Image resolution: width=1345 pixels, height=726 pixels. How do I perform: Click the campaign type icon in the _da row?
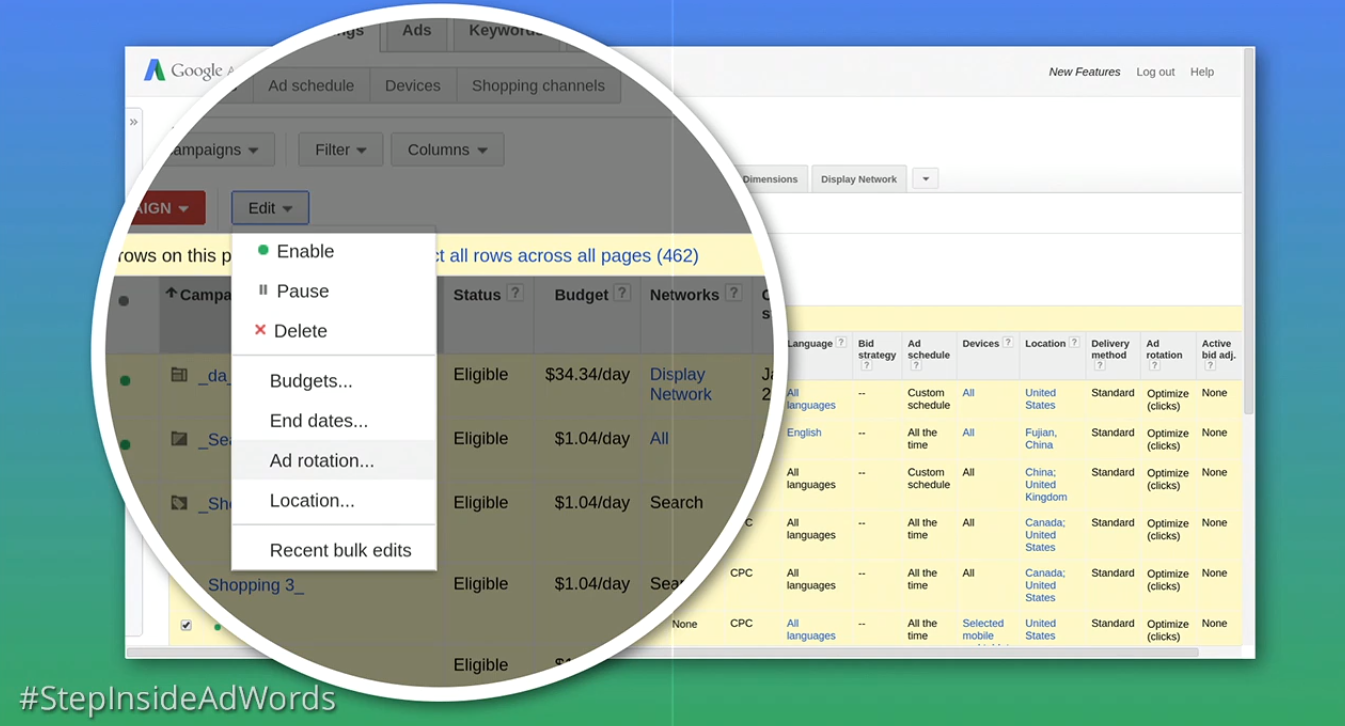(x=179, y=375)
